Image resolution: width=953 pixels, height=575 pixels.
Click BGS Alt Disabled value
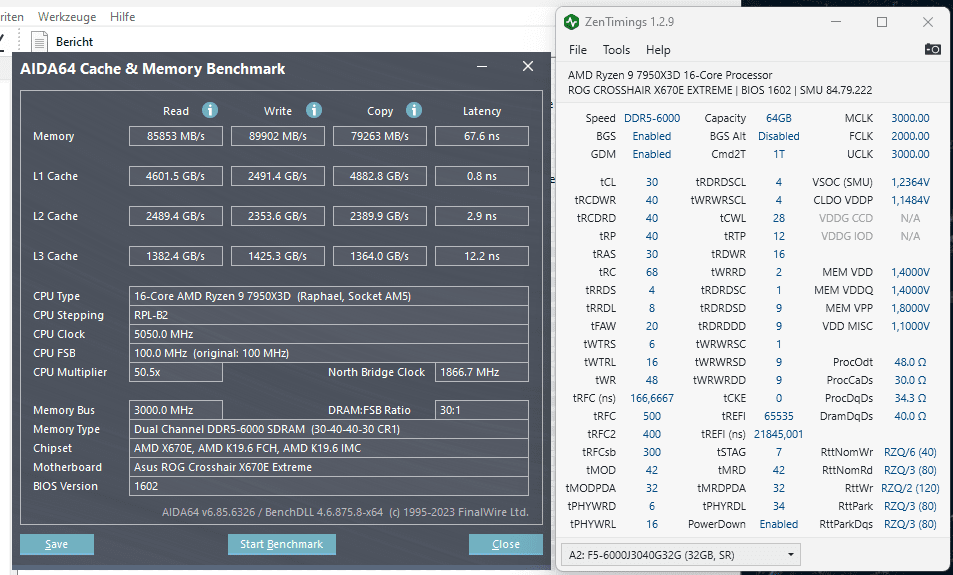[779, 136]
